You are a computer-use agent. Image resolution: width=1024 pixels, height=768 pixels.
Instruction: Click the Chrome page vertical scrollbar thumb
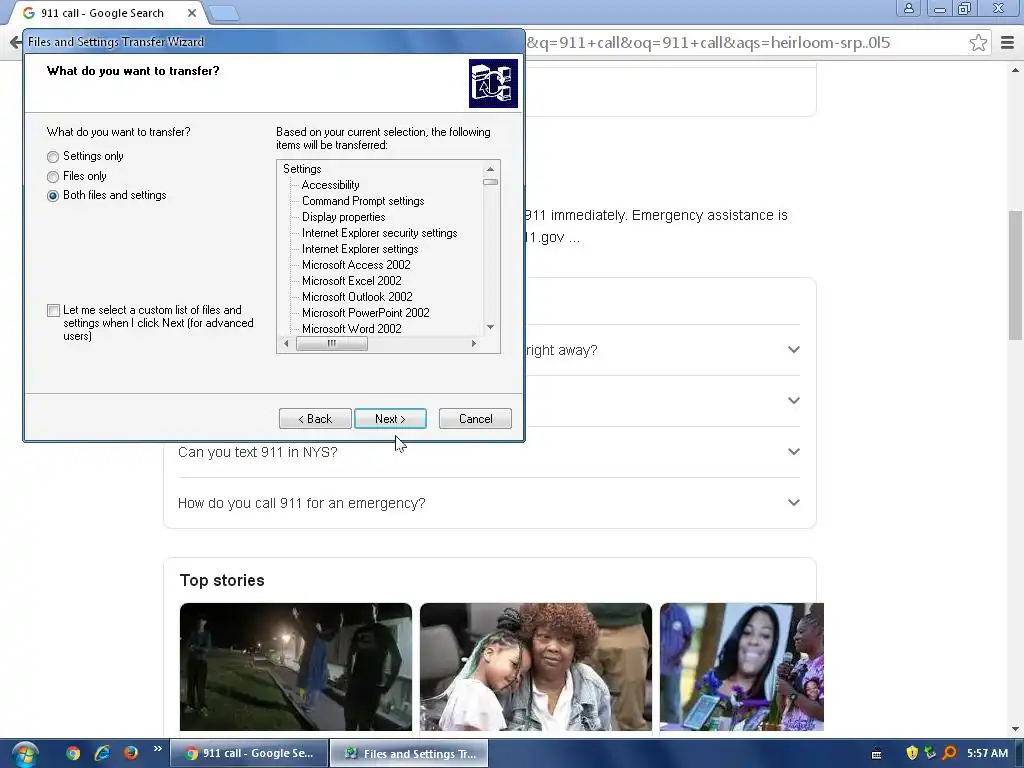(1016, 275)
